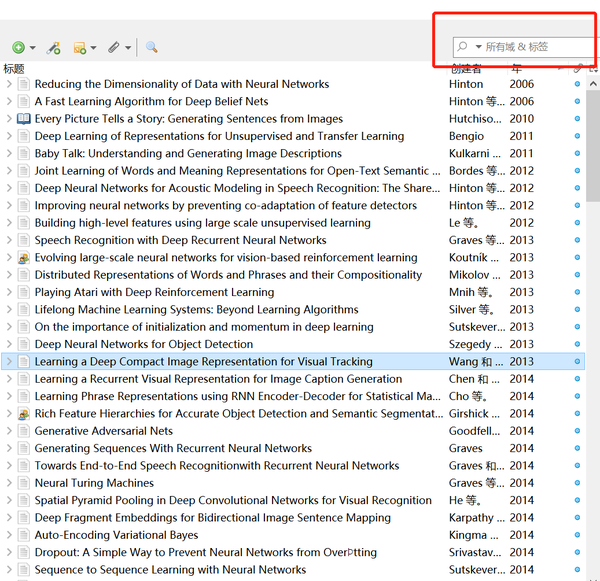
Task: Expand the Neural Turing Machines entry
Action: click(x=9, y=483)
